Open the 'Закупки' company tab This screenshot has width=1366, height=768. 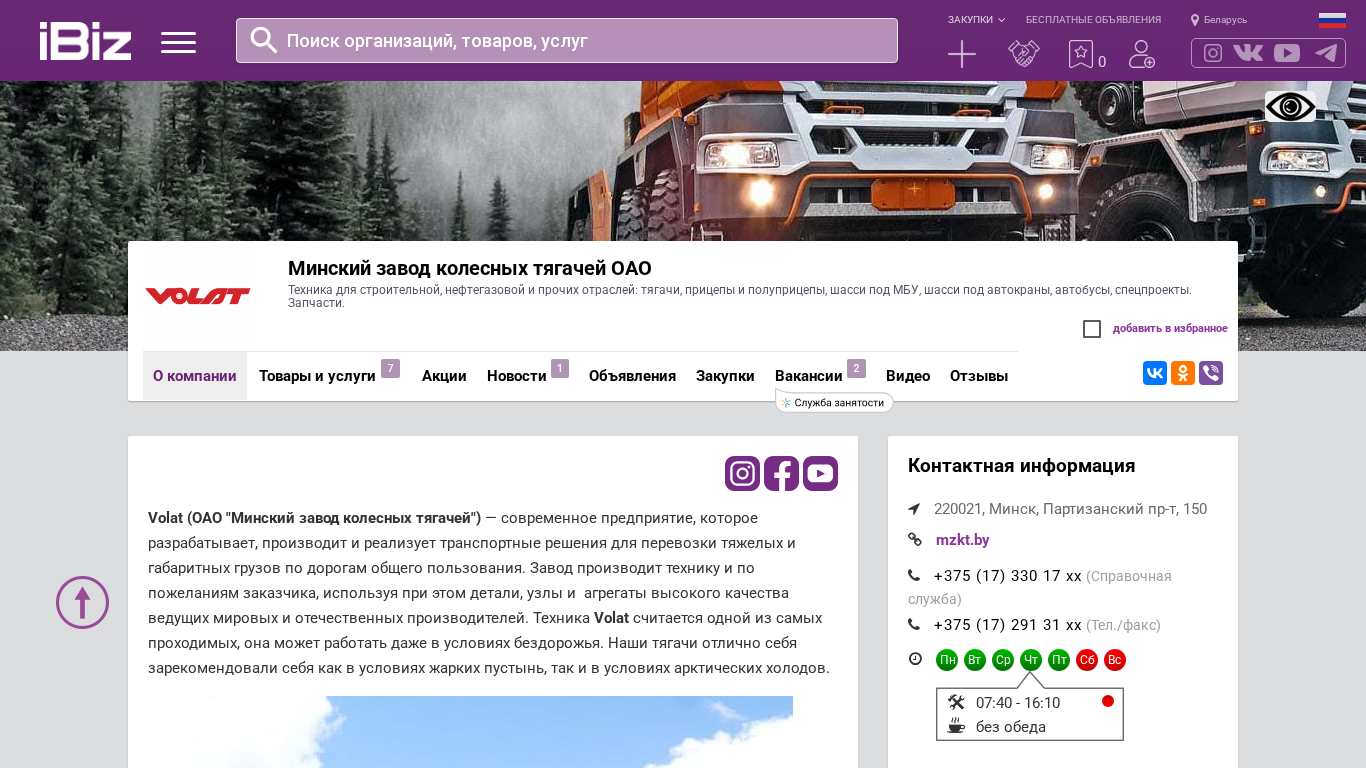point(725,376)
